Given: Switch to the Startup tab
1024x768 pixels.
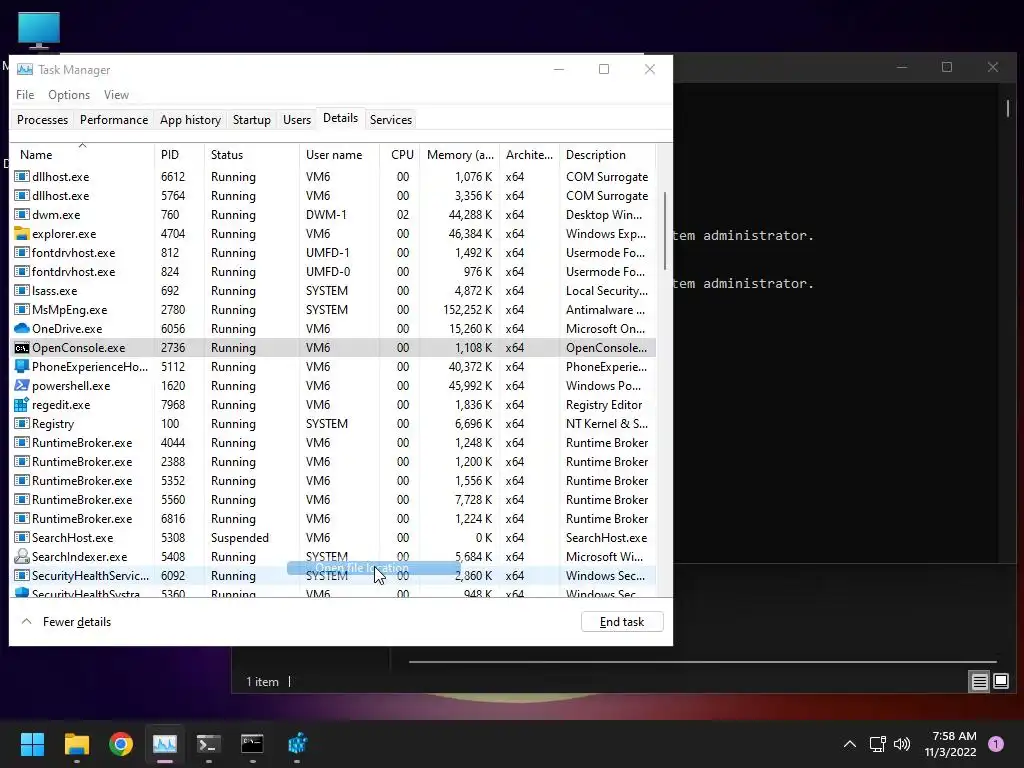Looking at the screenshot, I should (251, 120).
